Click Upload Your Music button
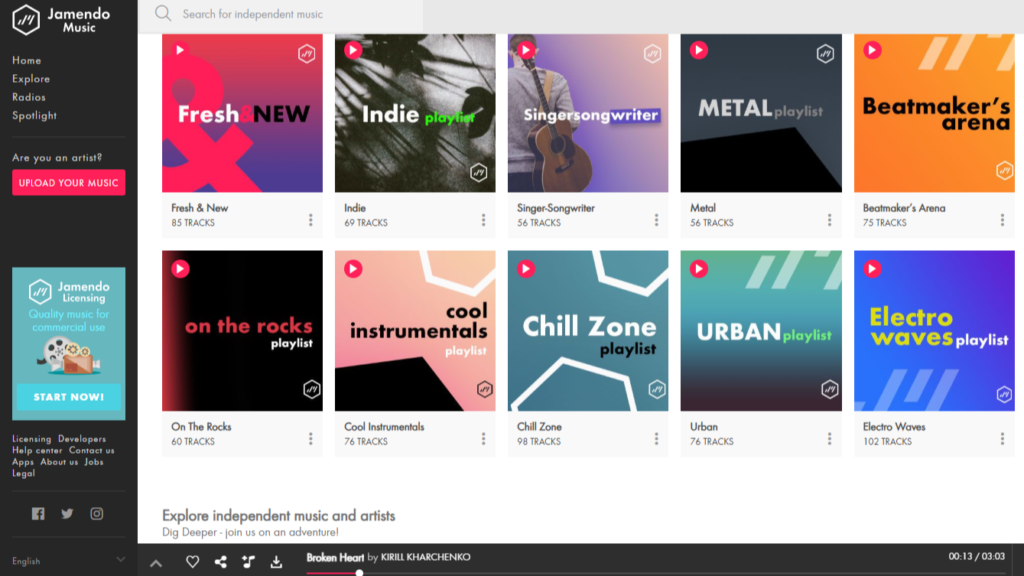This screenshot has height=576, width=1024. click(x=69, y=183)
